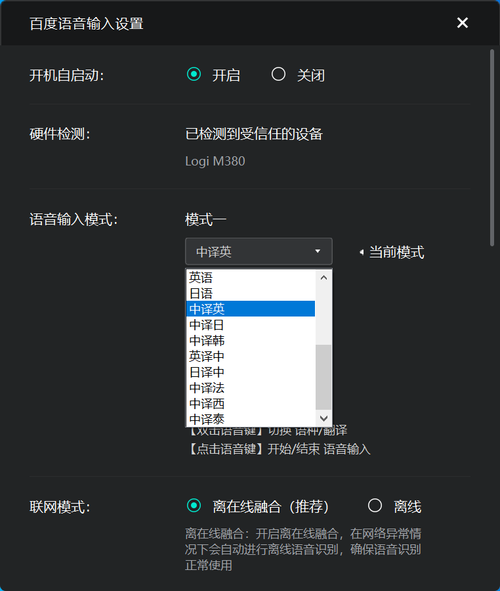
Task: Click the 模式一 heading
Action: pyautogui.click(x=206, y=219)
